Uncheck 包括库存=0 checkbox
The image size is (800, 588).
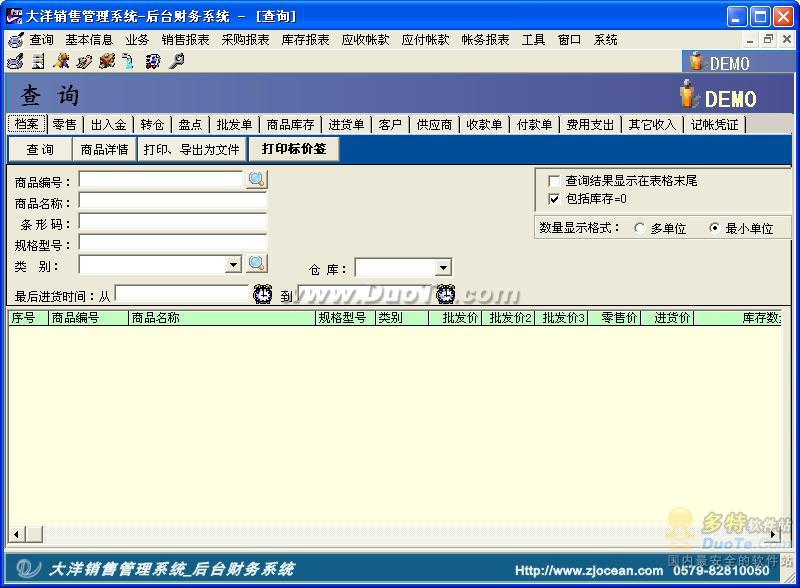click(554, 199)
